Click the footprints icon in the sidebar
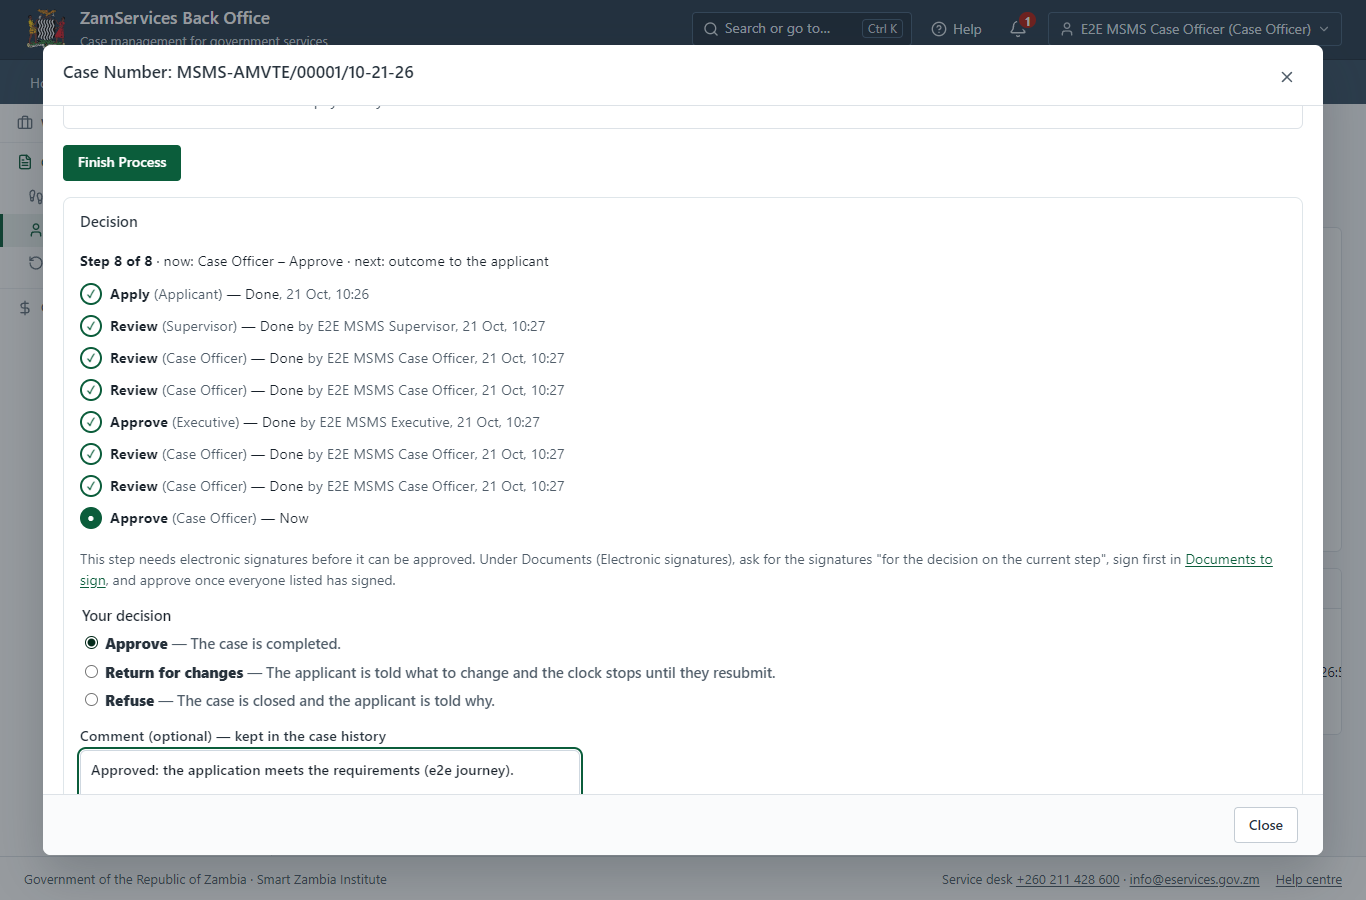This screenshot has width=1366, height=900. point(36,196)
